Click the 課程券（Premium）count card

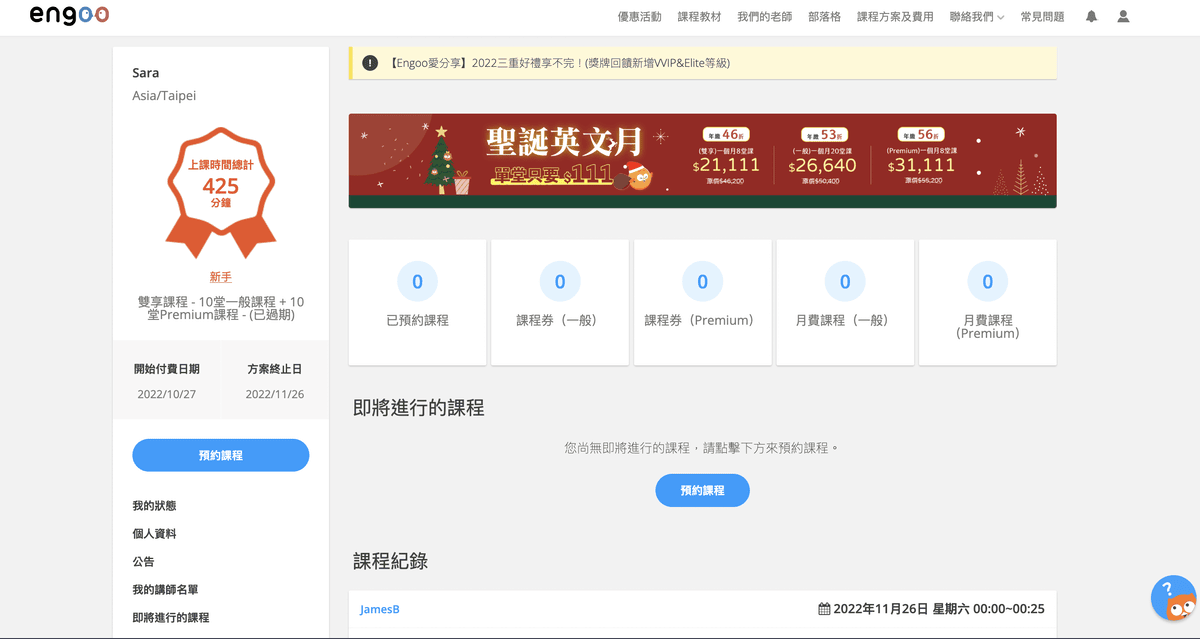point(702,302)
